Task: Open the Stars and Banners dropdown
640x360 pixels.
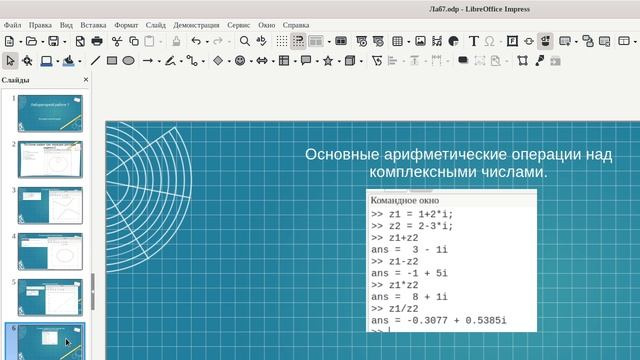Action: tap(339, 61)
